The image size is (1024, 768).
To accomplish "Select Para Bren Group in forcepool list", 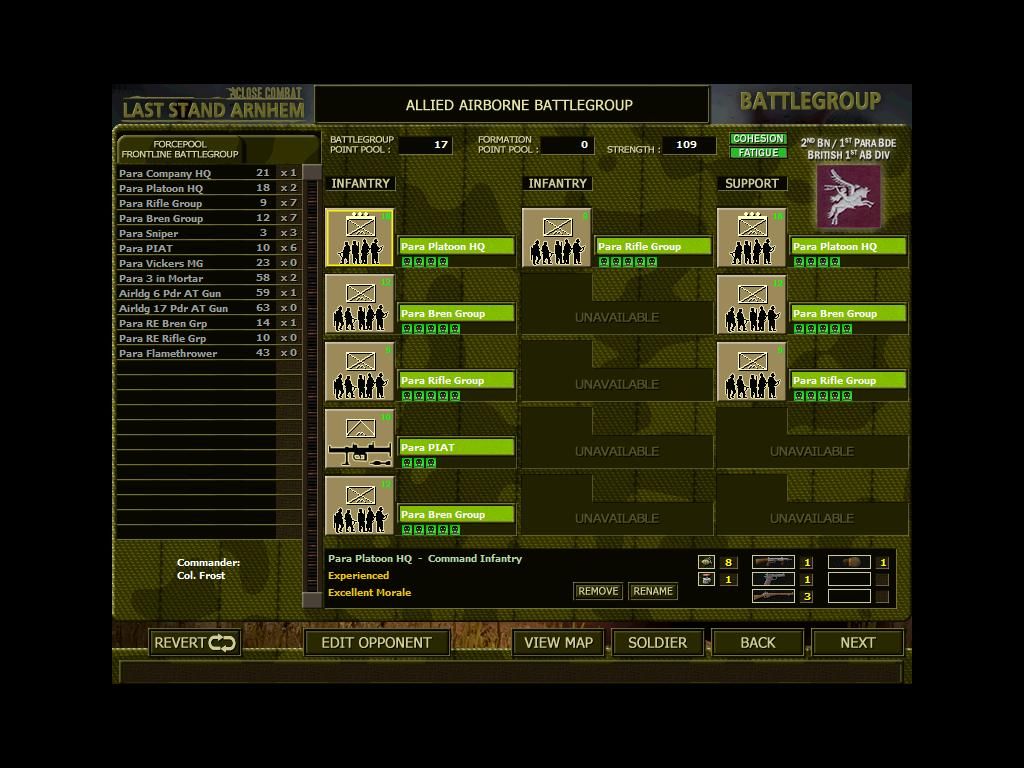I will click(209, 218).
